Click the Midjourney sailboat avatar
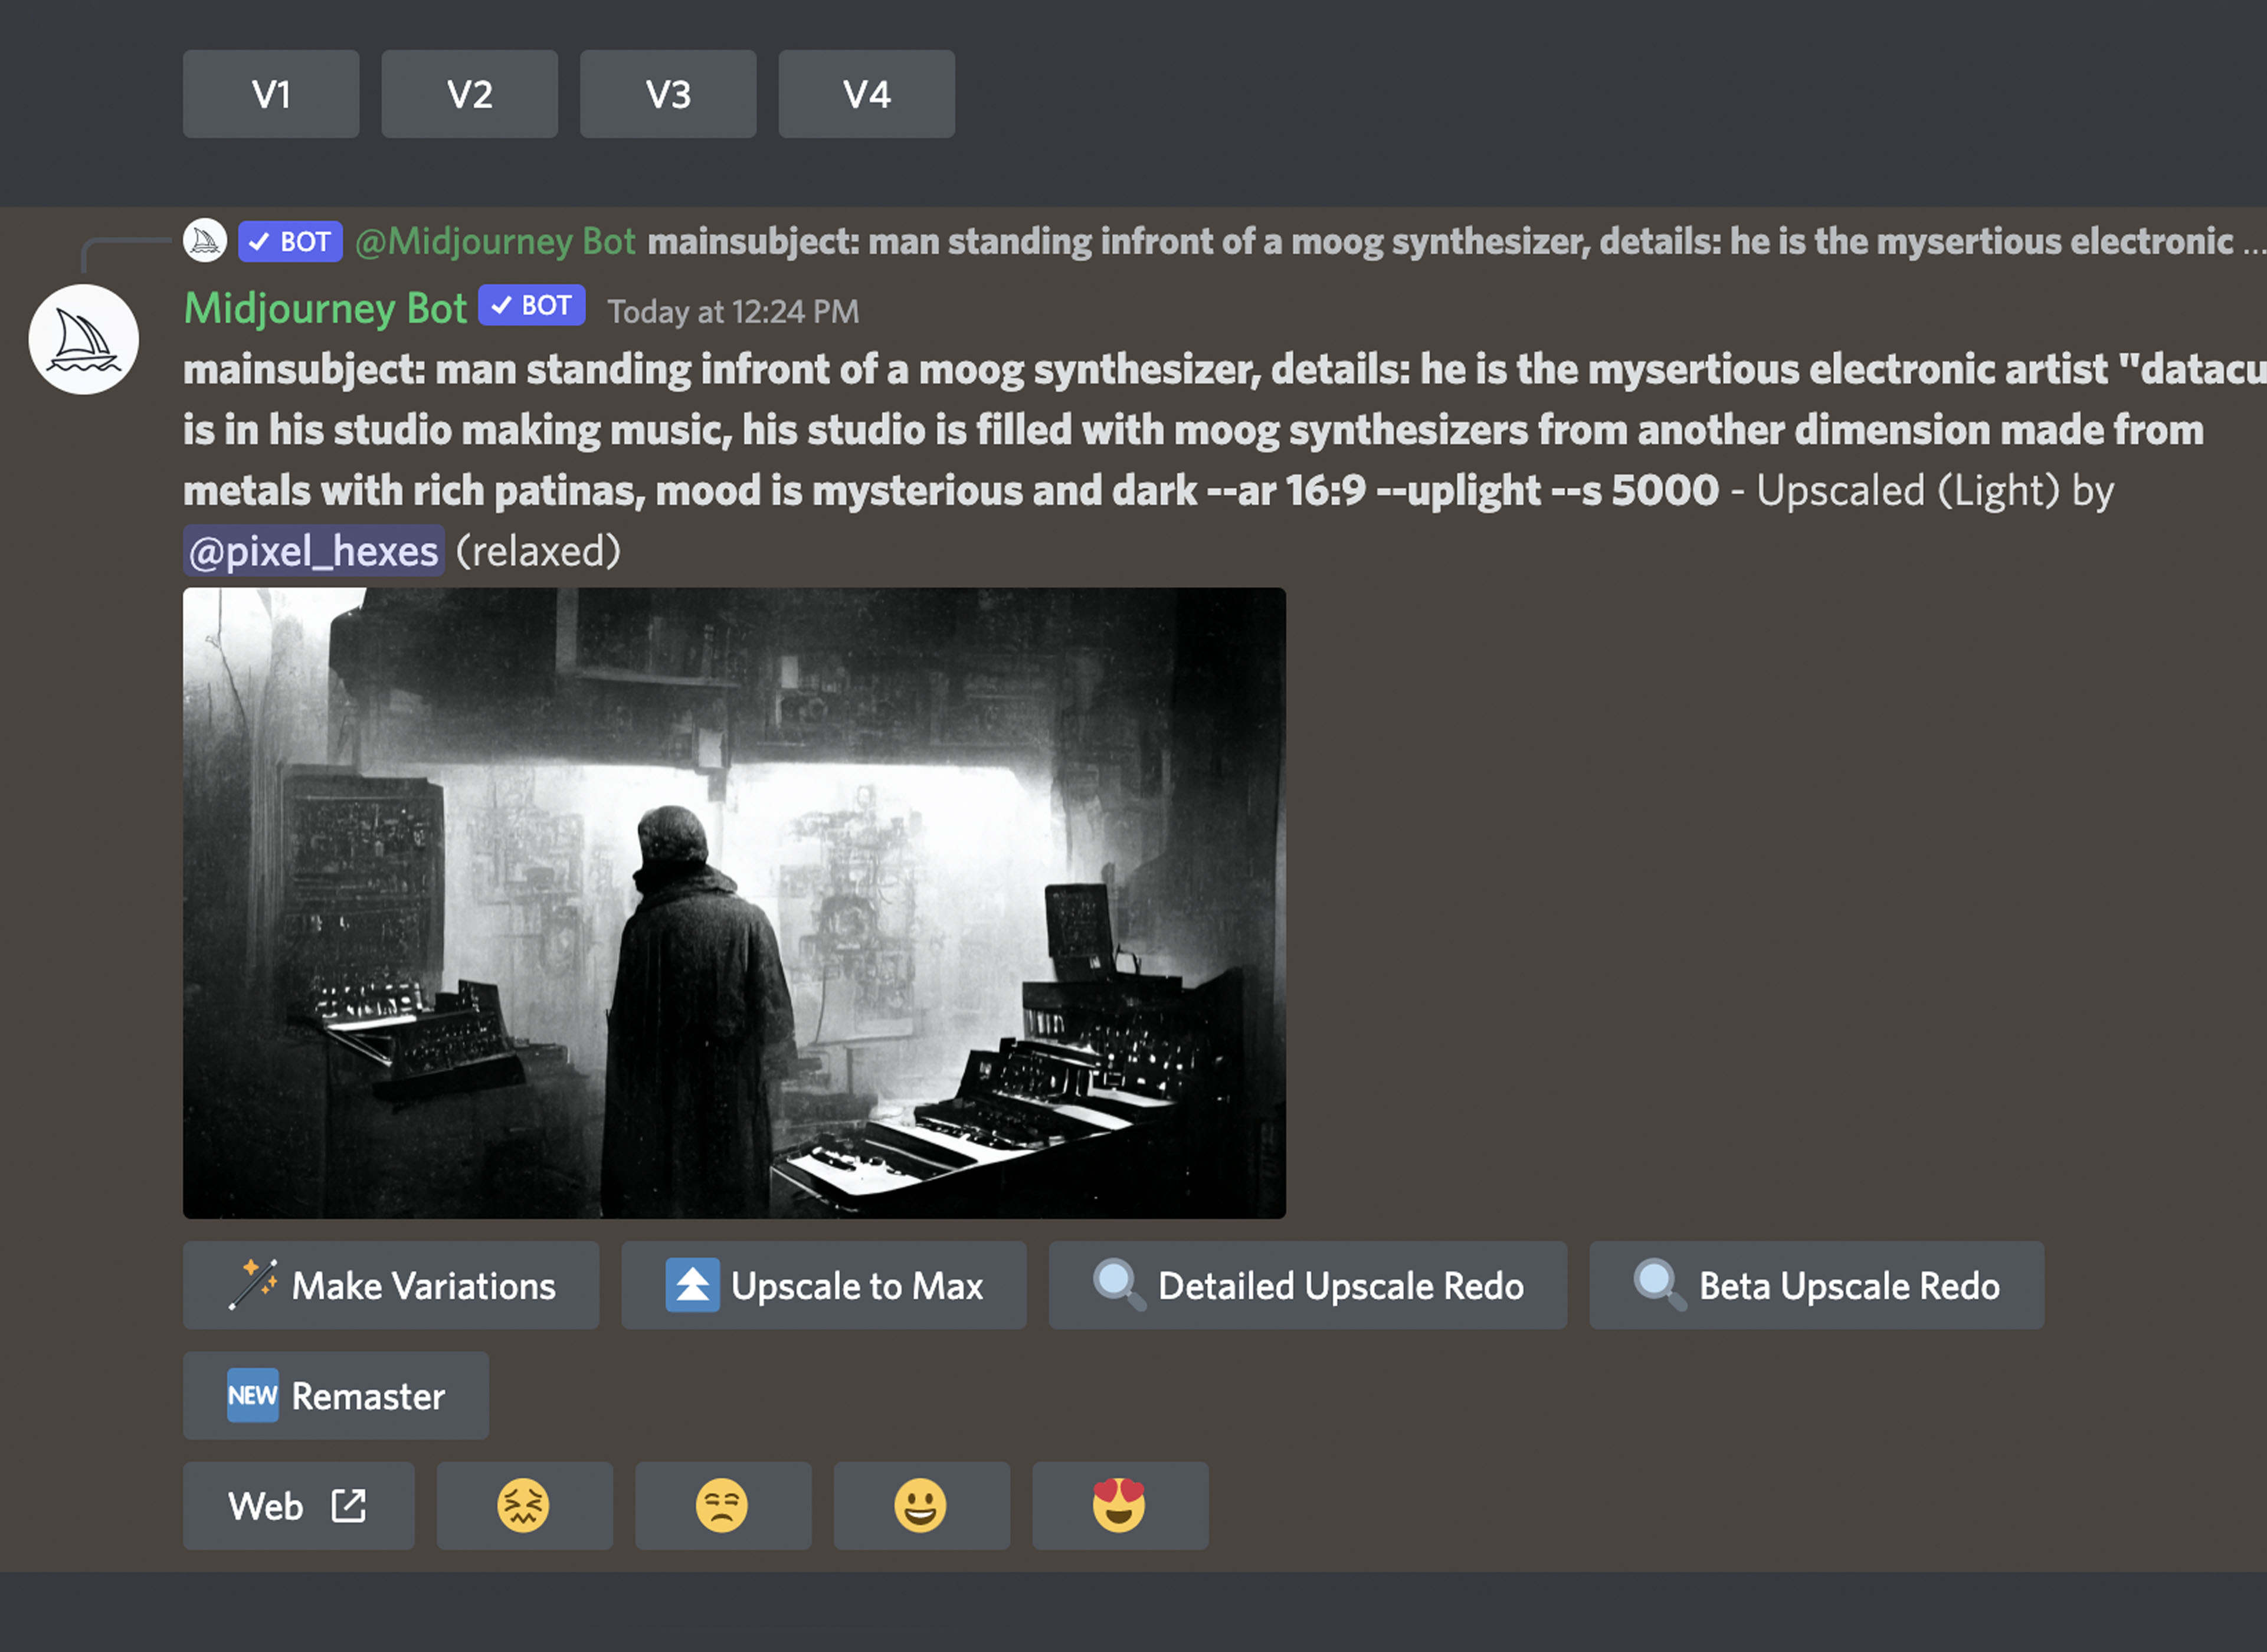The image size is (2267, 1652). 83,338
